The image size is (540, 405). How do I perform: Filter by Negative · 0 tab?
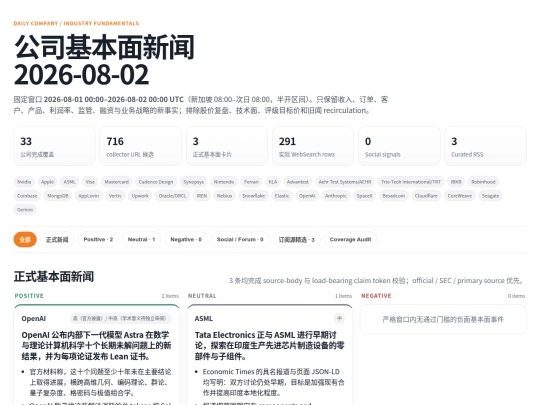[x=186, y=239]
